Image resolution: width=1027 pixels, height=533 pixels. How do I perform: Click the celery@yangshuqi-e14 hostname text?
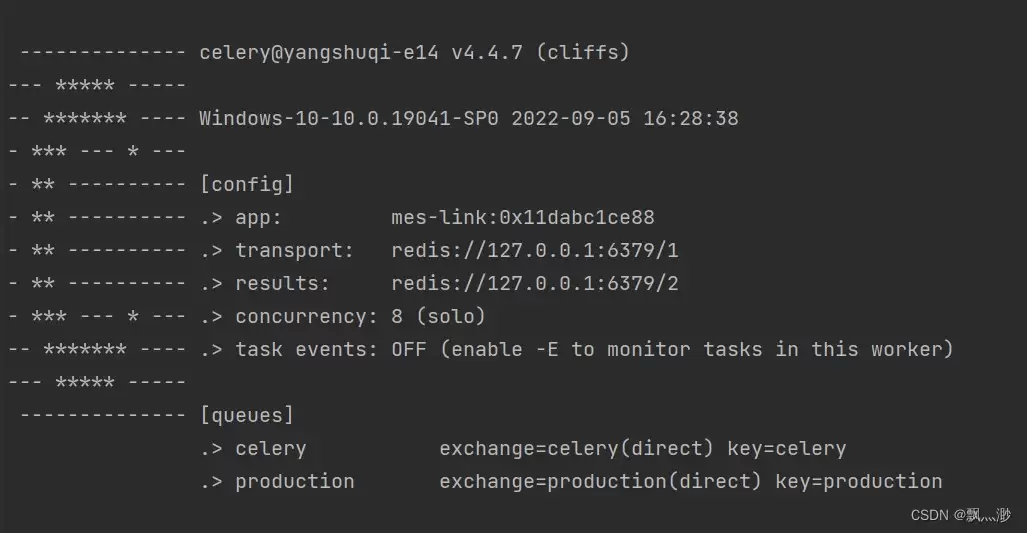pyautogui.click(x=319, y=52)
